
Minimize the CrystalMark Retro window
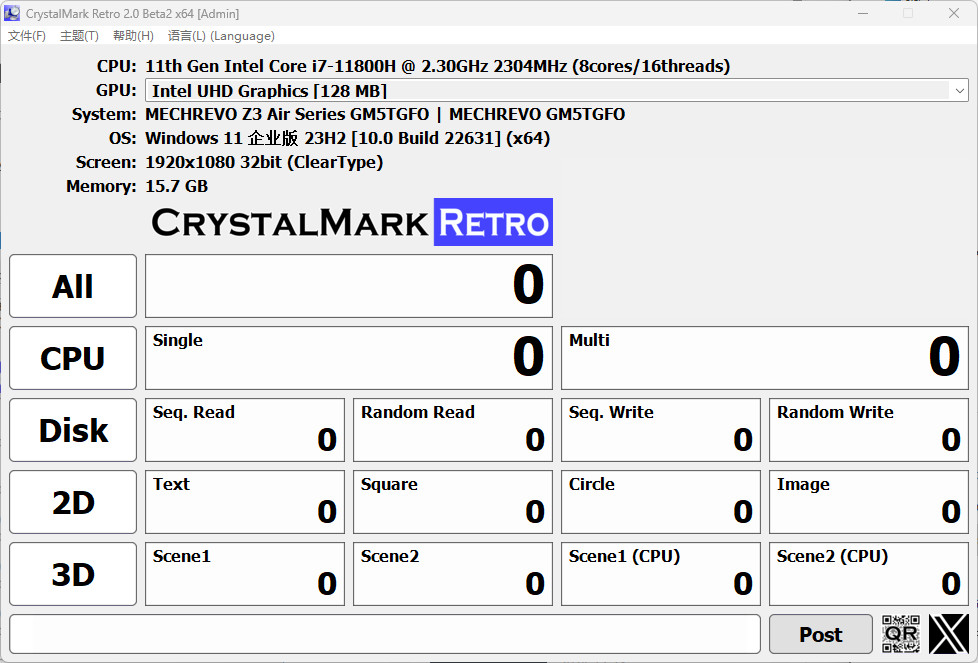(863, 13)
